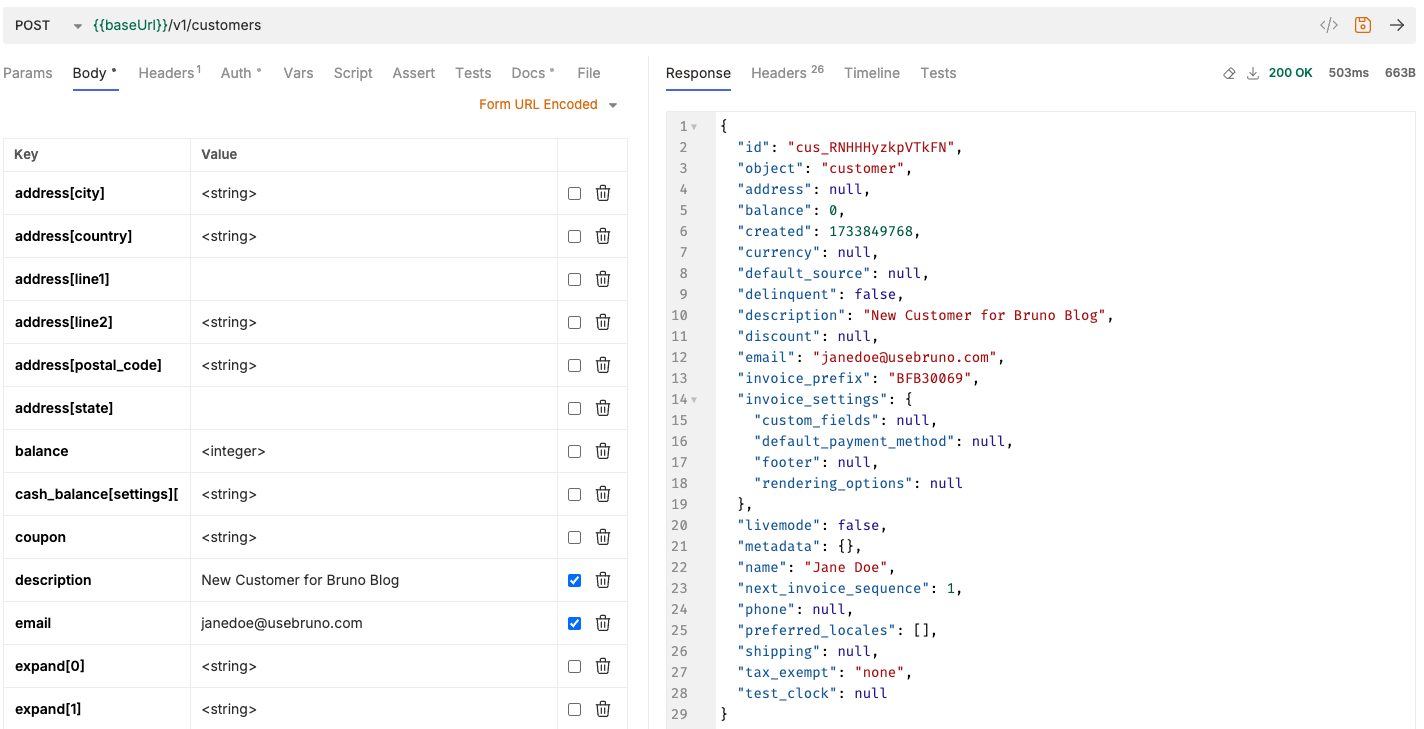Collapse the invoice_settings object at line 14

(694, 399)
